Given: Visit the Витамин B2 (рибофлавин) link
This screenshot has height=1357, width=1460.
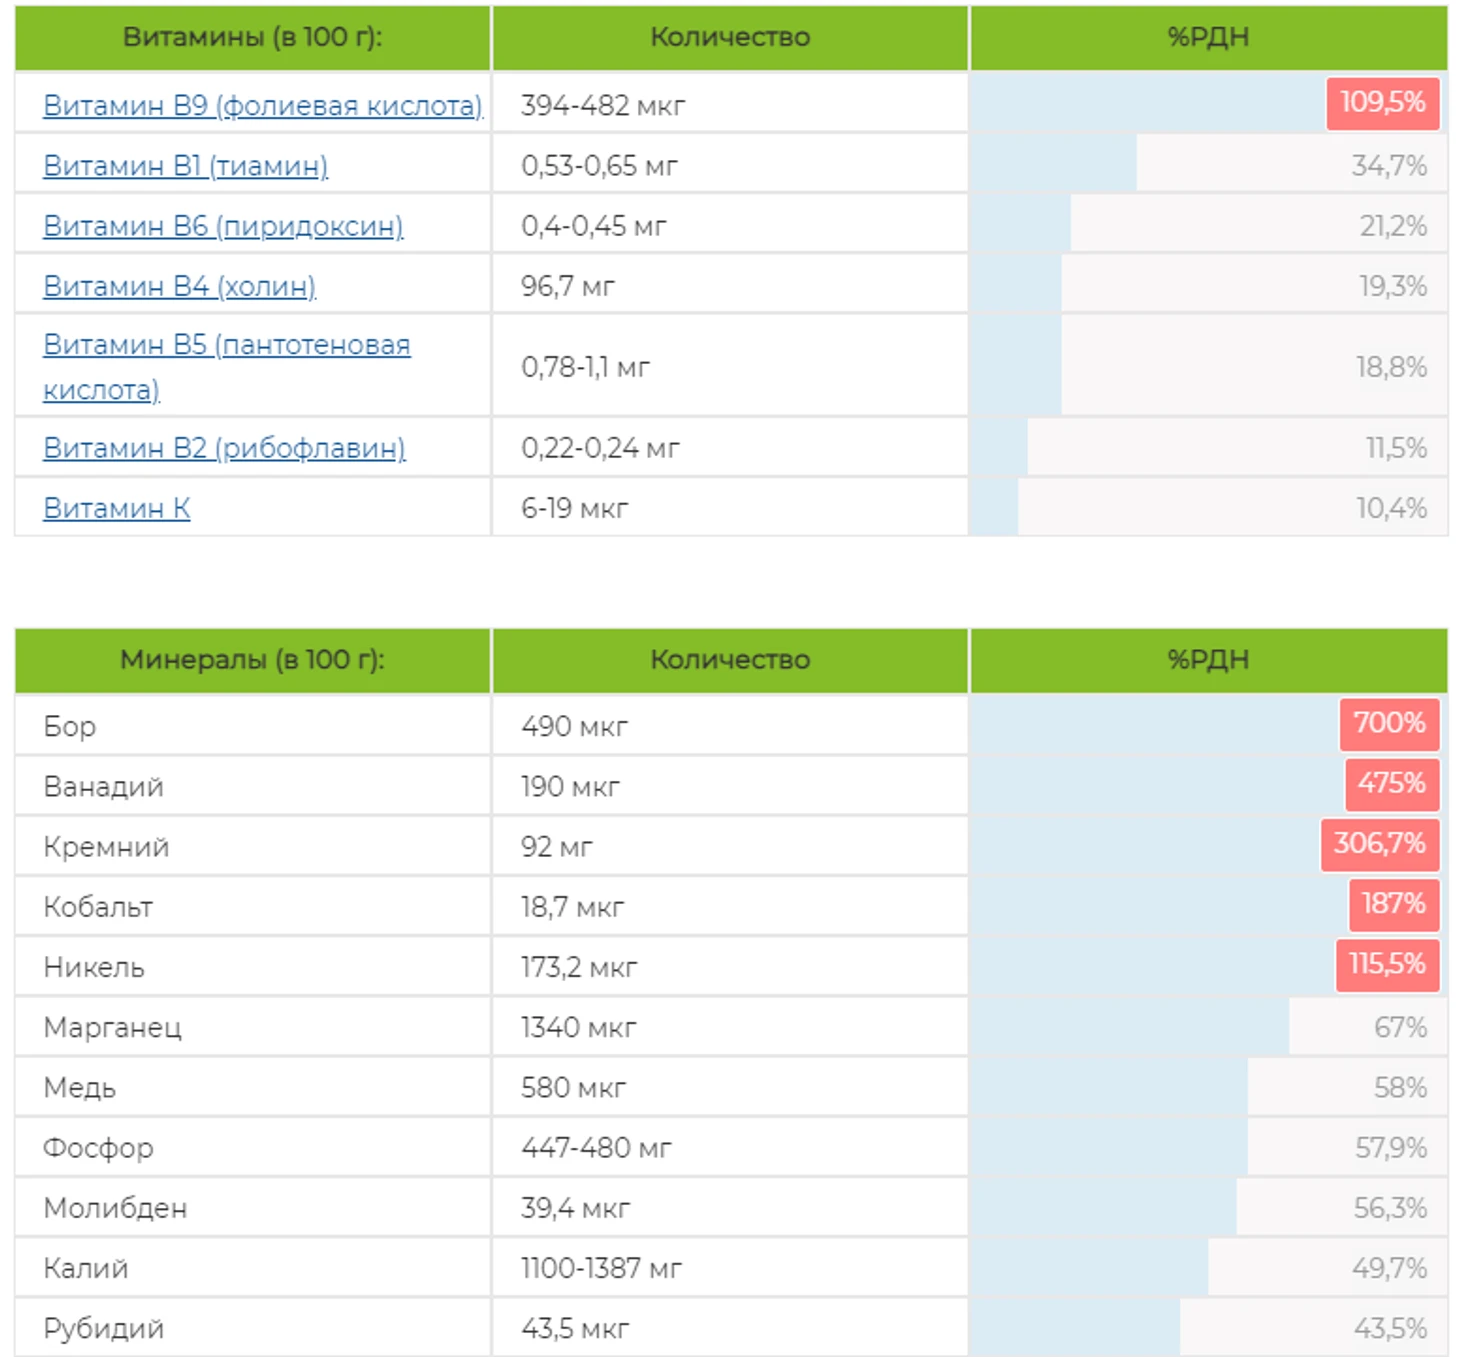Looking at the screenshot, I should point(224,447).
